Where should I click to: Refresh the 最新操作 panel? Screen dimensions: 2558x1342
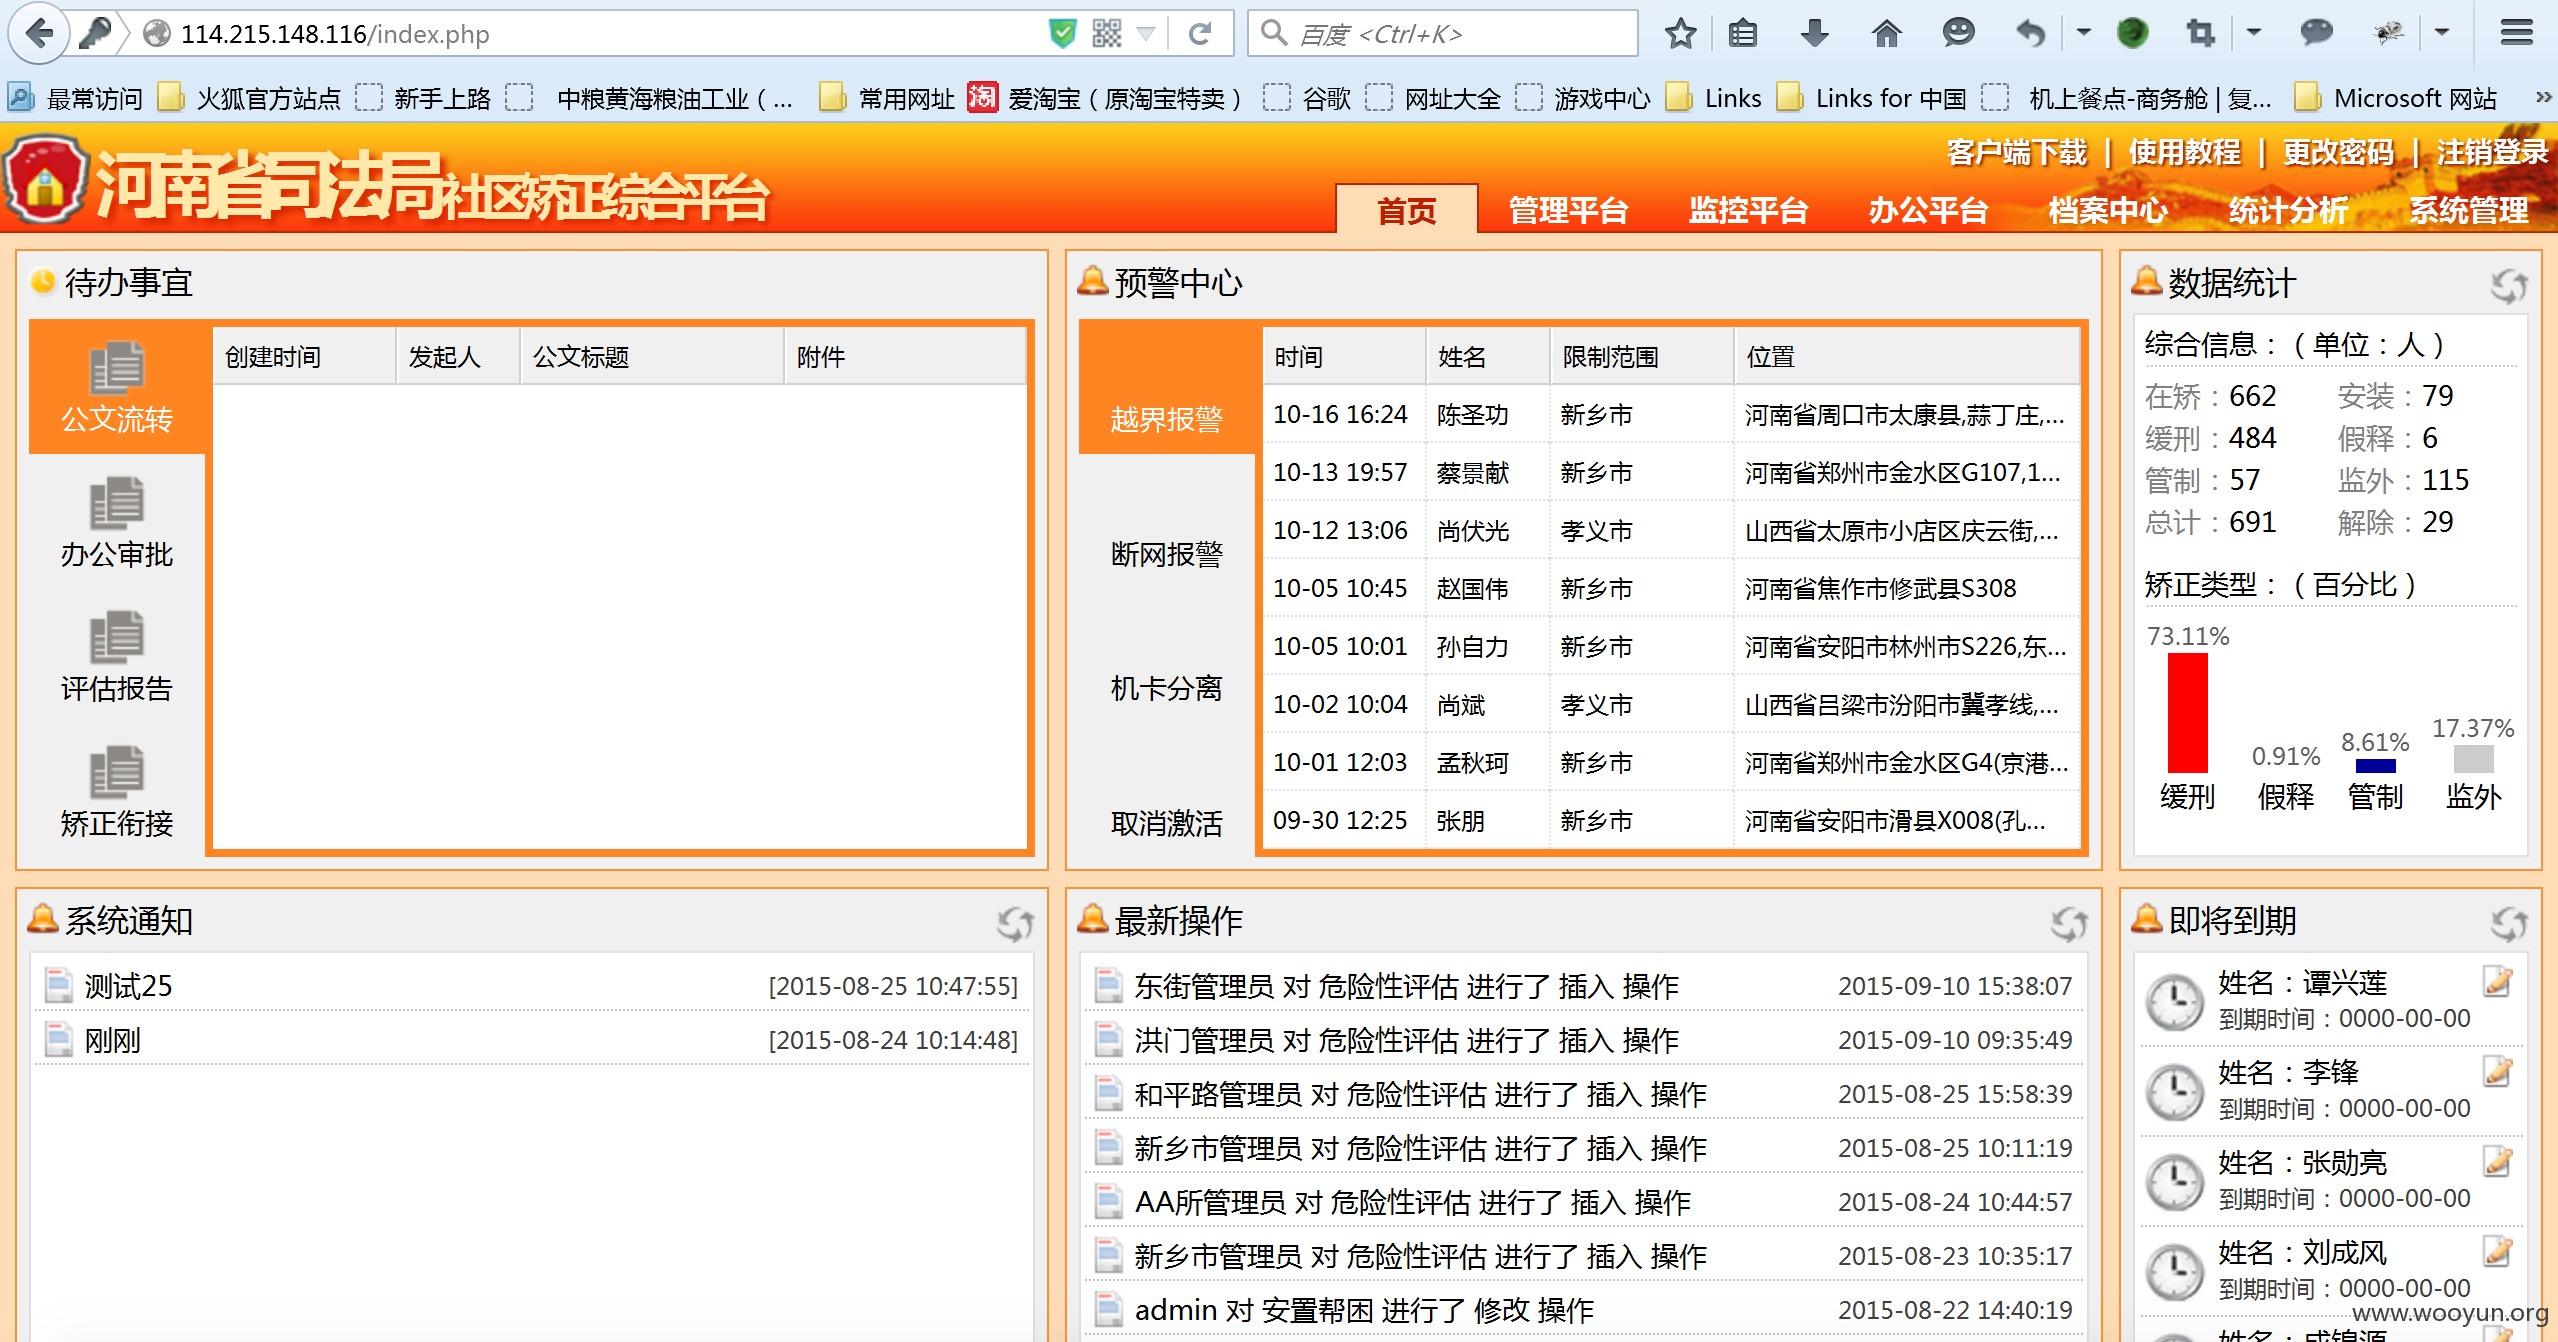coord(2069,923)
